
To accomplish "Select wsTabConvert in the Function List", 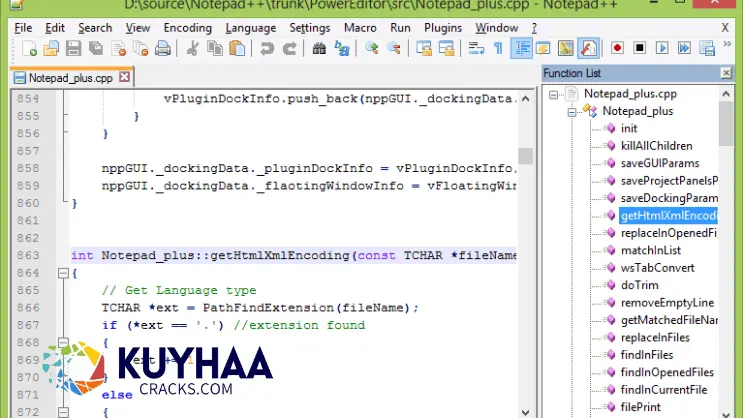I will pos(657,268).
